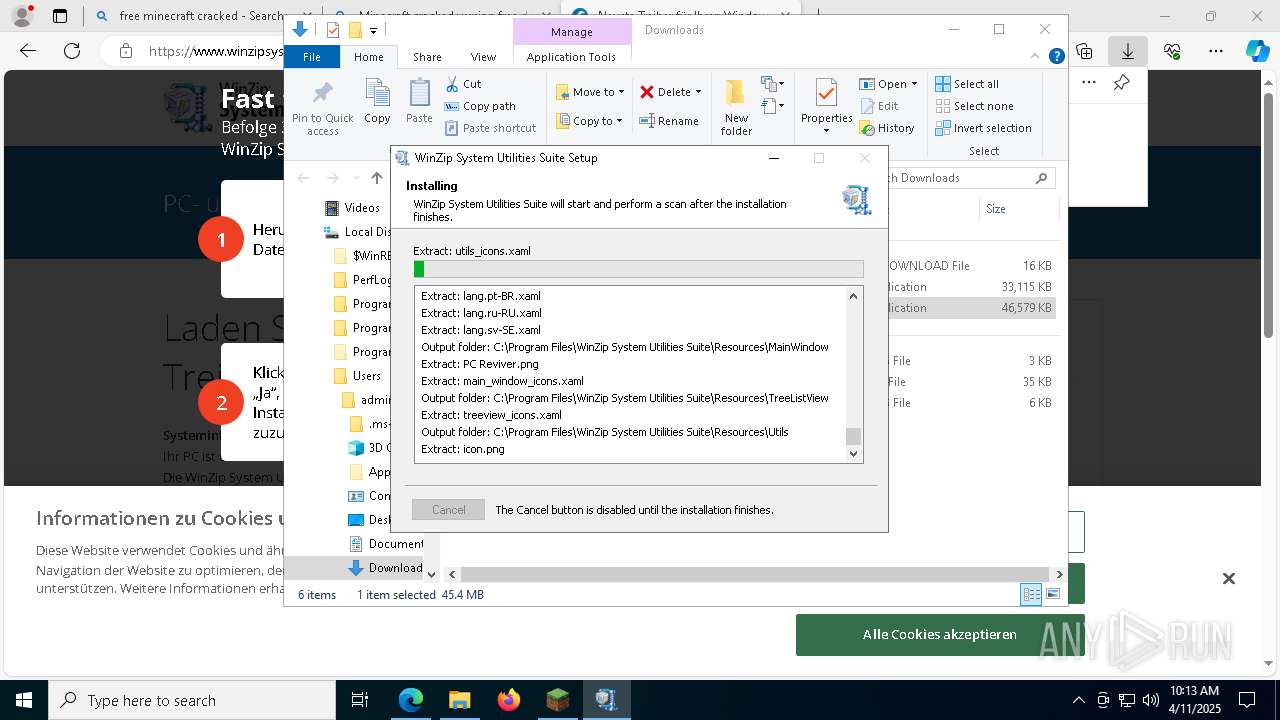The width and height of the screenshot is (1280, 720).
Task: Click the Explorer help icon
Action: [x=1056, y=56]
